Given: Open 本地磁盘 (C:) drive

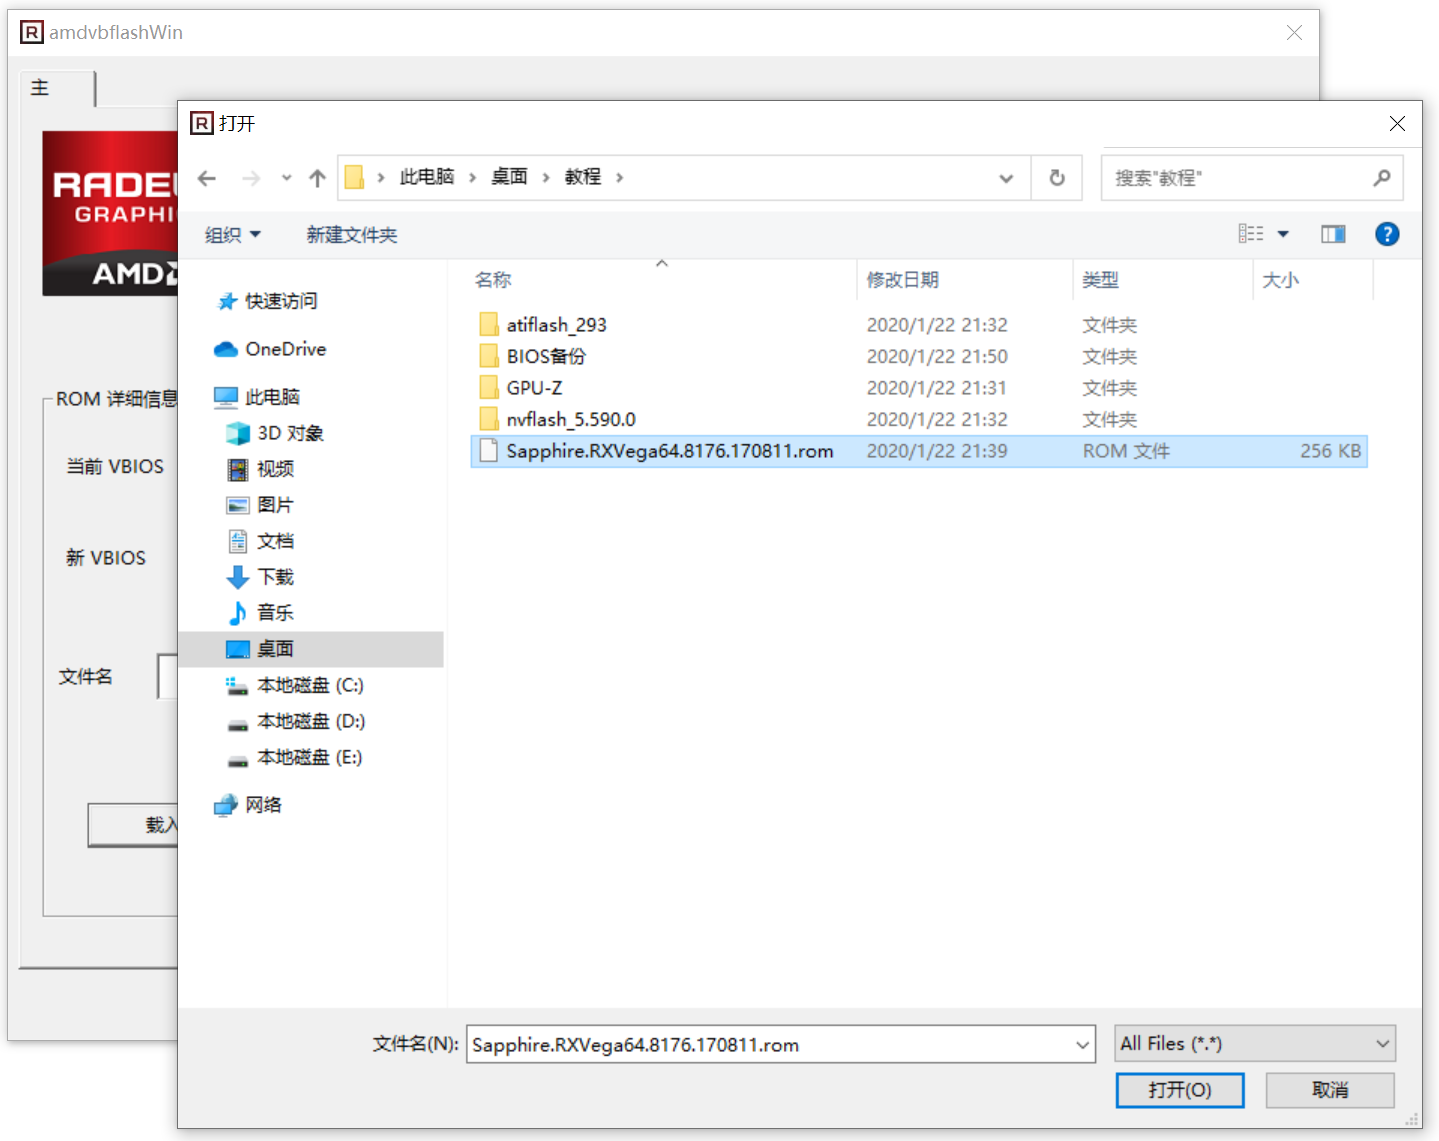Looking at the screenshot, I should tap(295, 685).
